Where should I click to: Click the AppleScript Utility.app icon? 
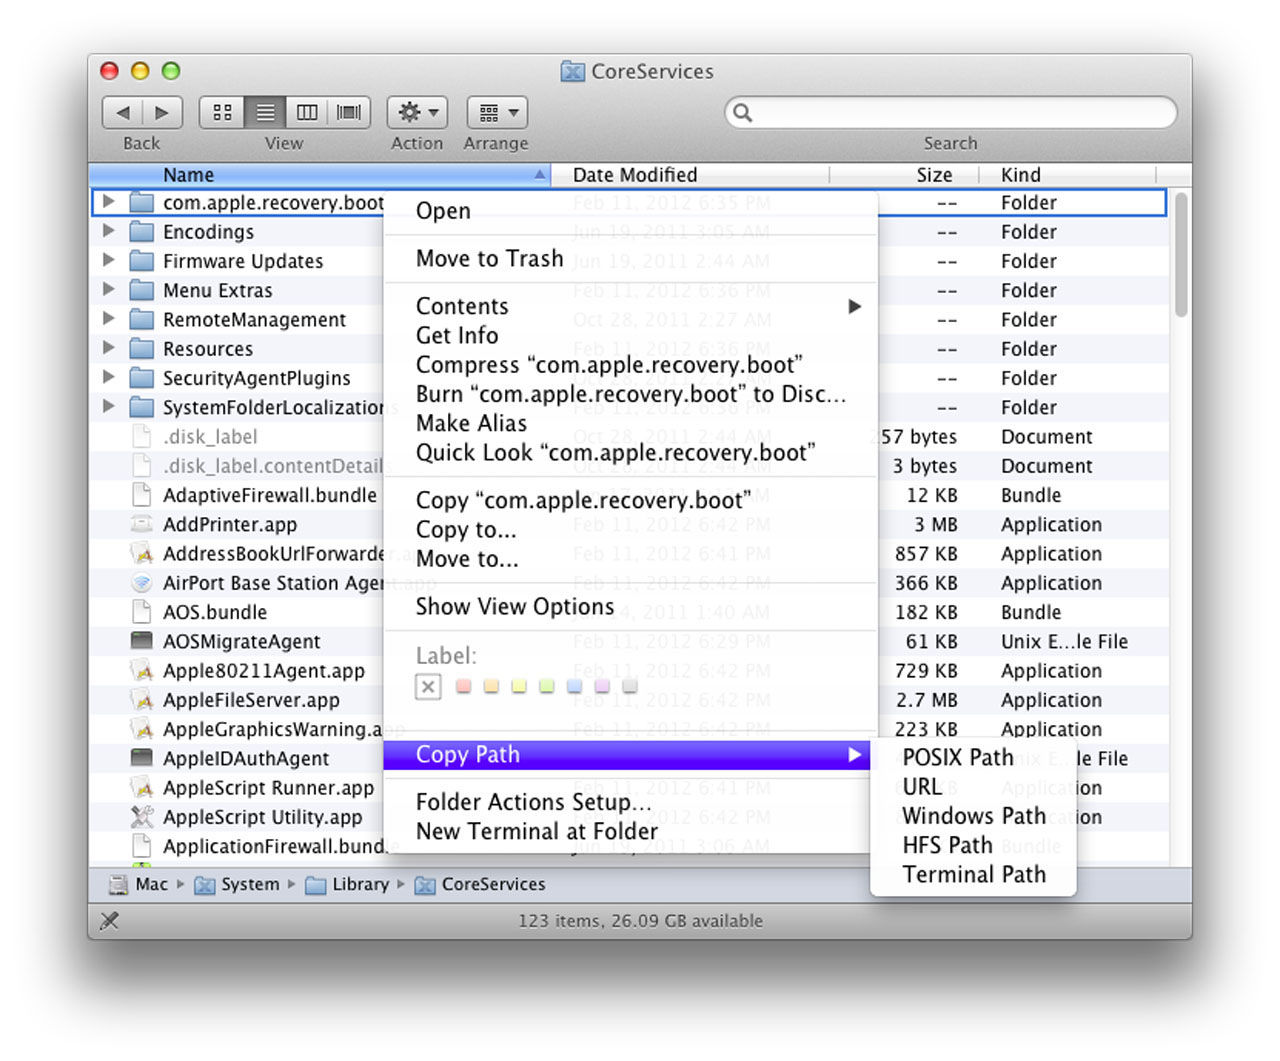[x=142, y=817]
